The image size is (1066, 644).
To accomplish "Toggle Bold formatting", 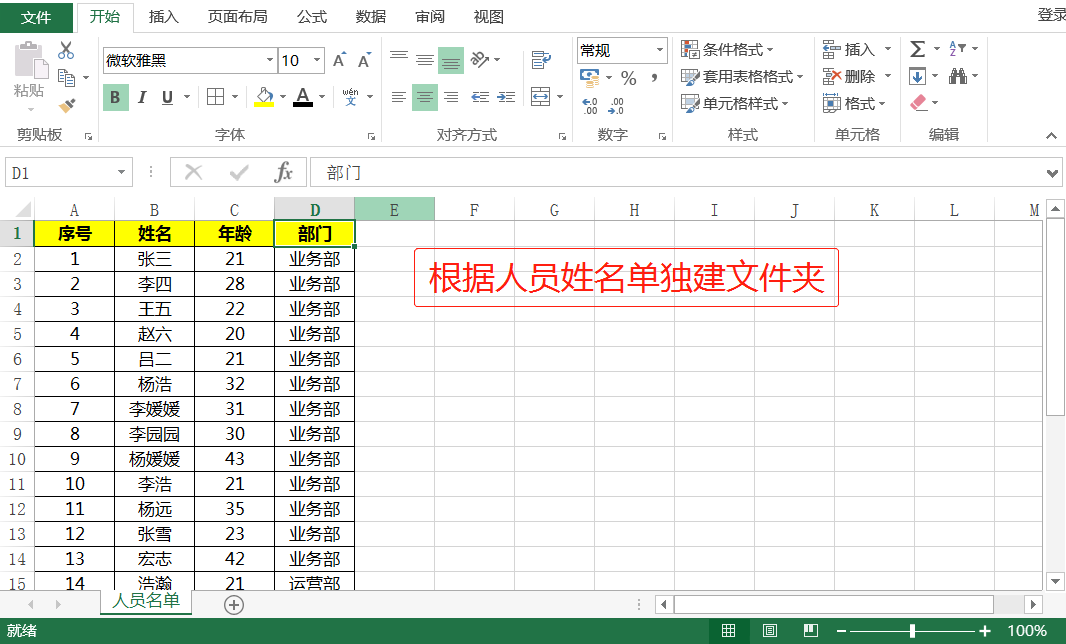I will pos(115,97).
